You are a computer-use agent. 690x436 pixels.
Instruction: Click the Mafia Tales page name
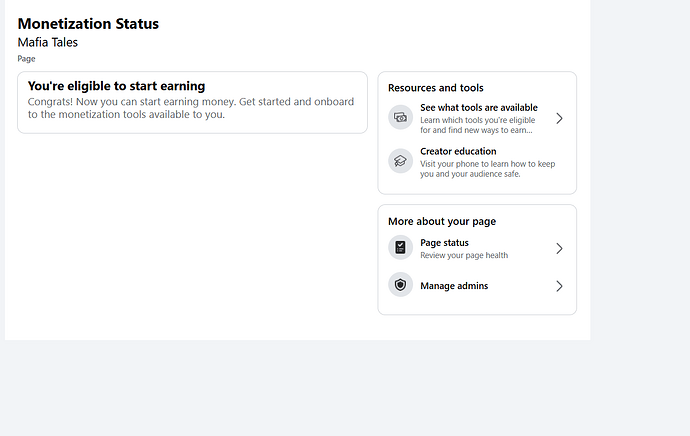click(x=48, y=42)
